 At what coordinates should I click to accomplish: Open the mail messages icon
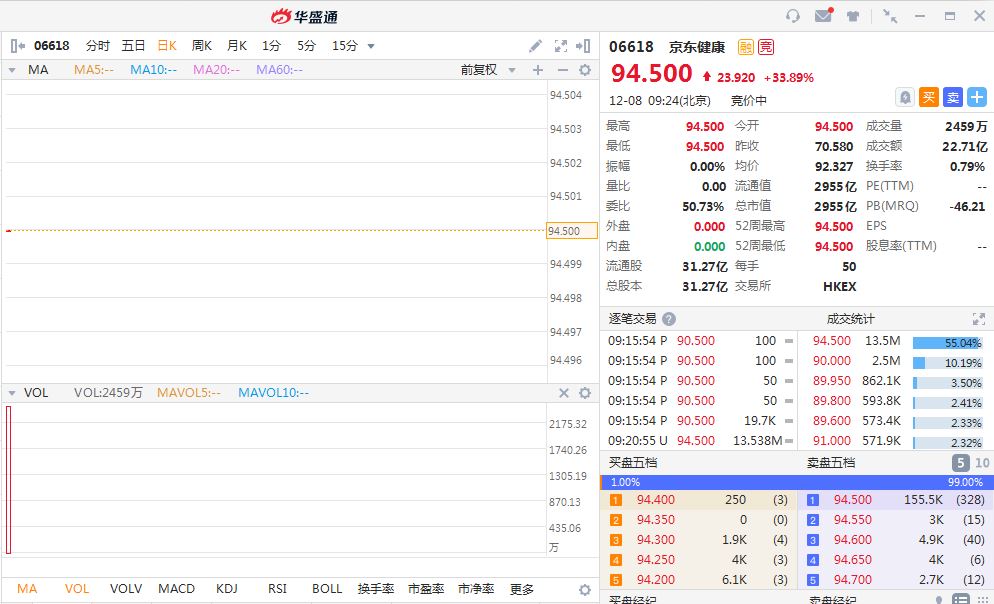tap(823, 16)
